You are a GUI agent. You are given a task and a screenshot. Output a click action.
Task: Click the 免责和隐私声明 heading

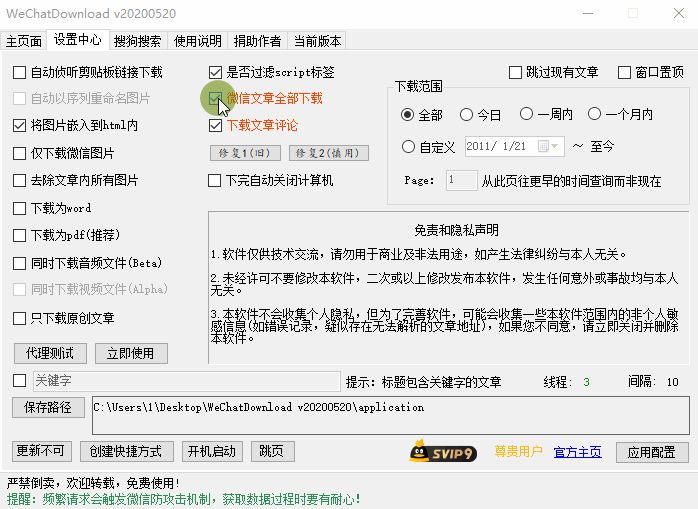[456, 230]
